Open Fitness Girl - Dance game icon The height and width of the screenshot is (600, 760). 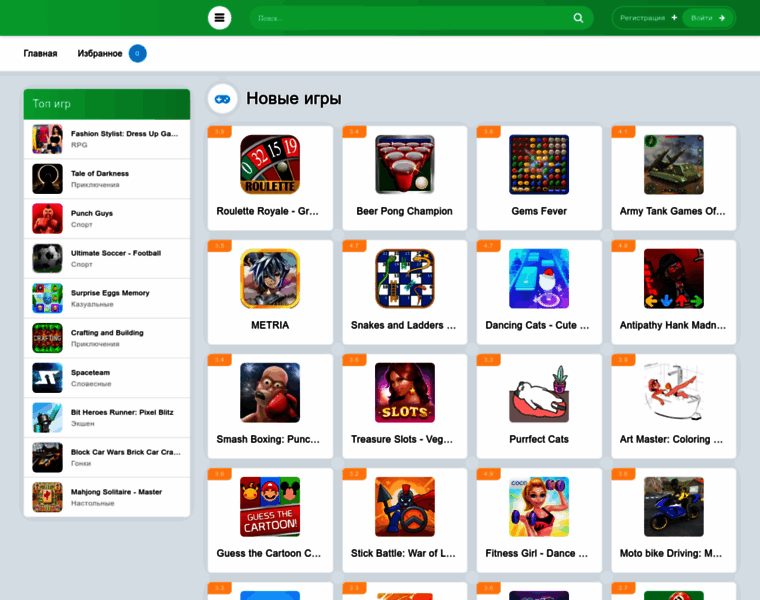[x=539, y=506]
